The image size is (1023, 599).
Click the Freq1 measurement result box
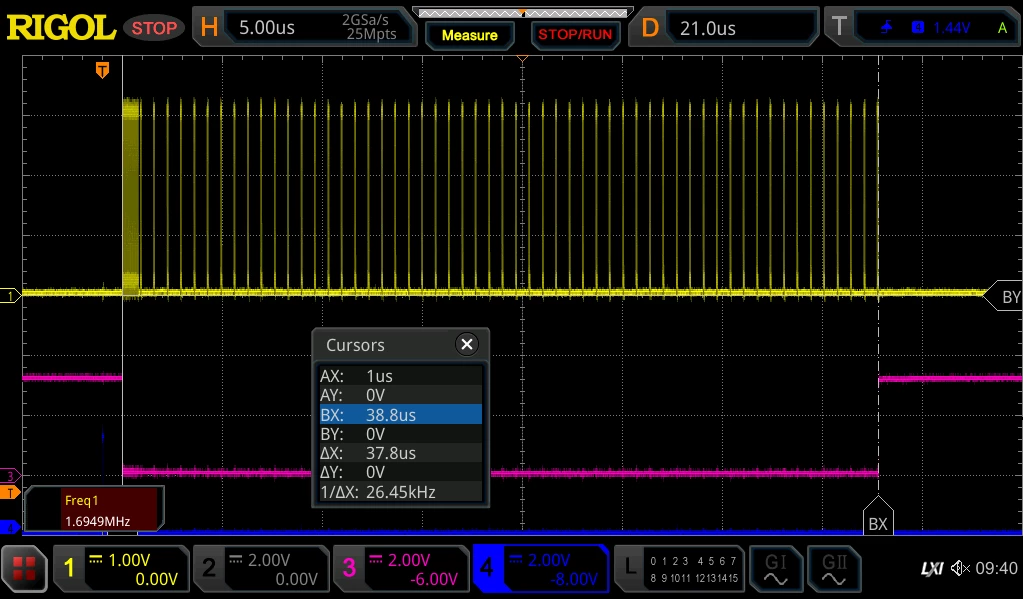pyautogui.click(x=95, y=510)
